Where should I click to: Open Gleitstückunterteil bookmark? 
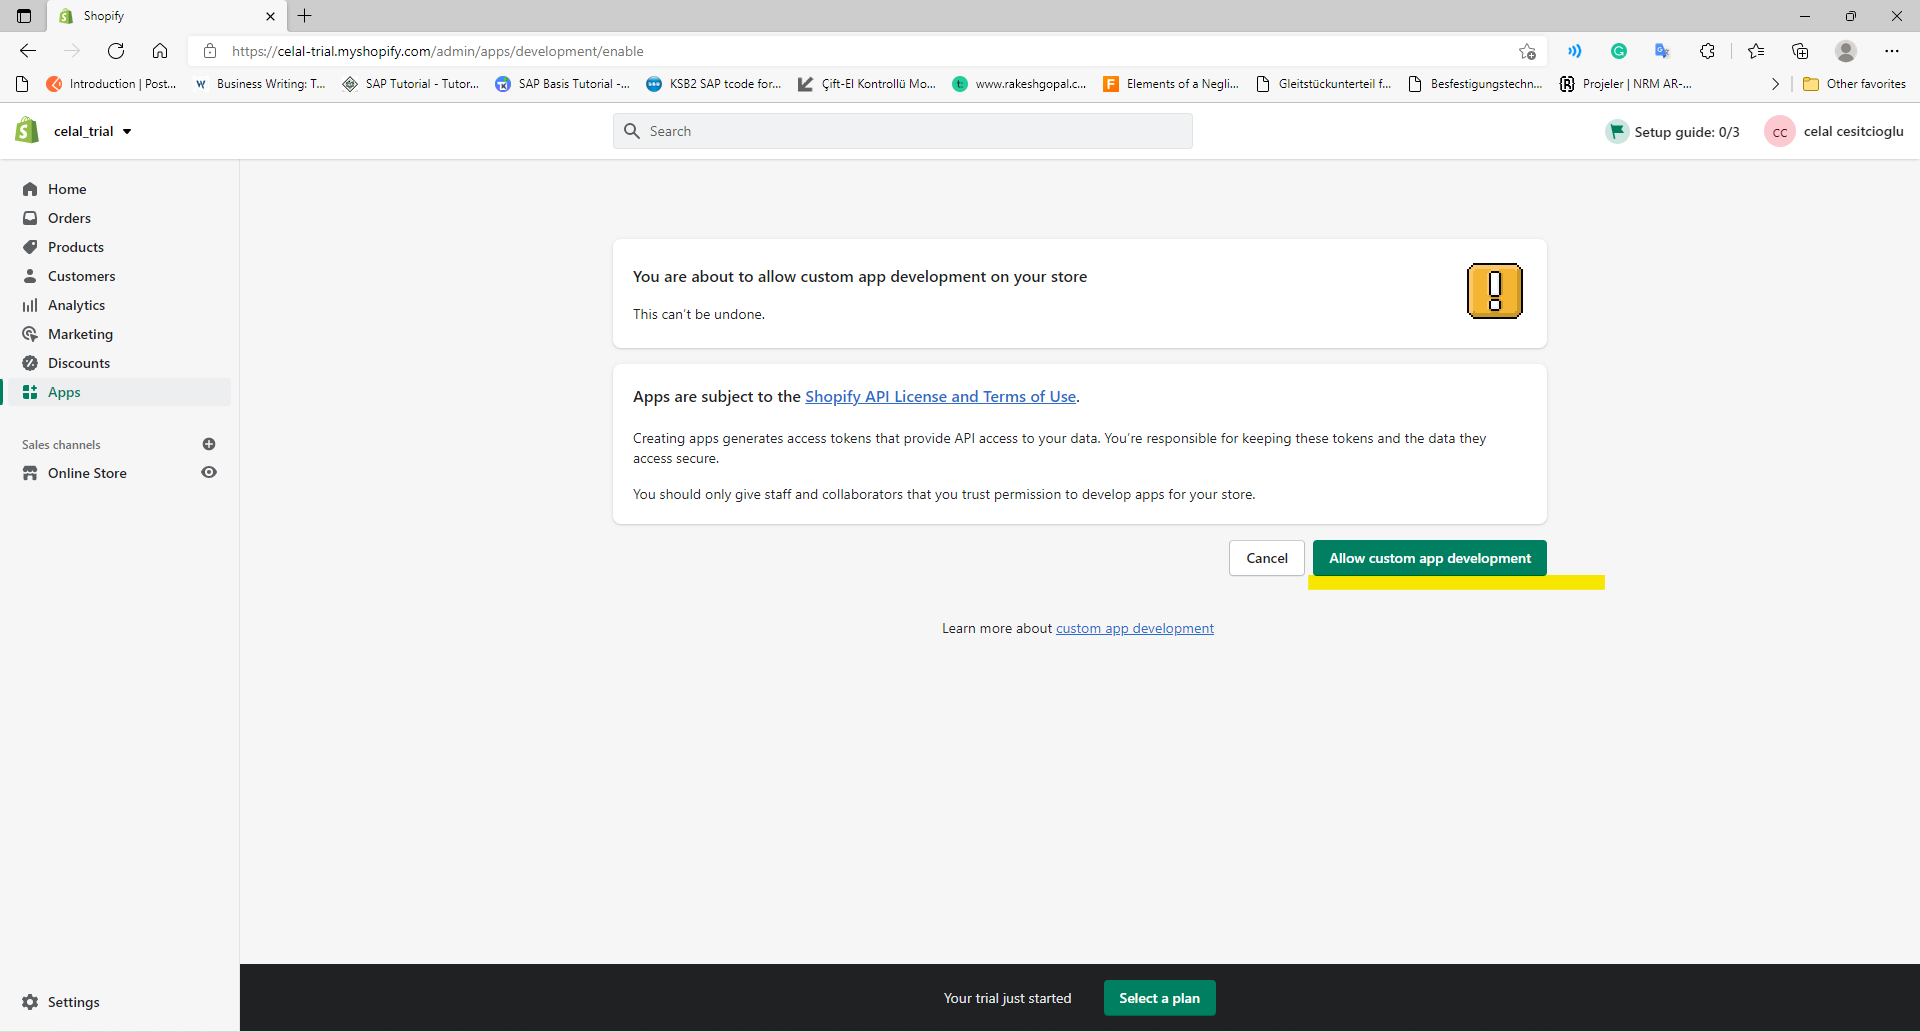[1323, 84]
